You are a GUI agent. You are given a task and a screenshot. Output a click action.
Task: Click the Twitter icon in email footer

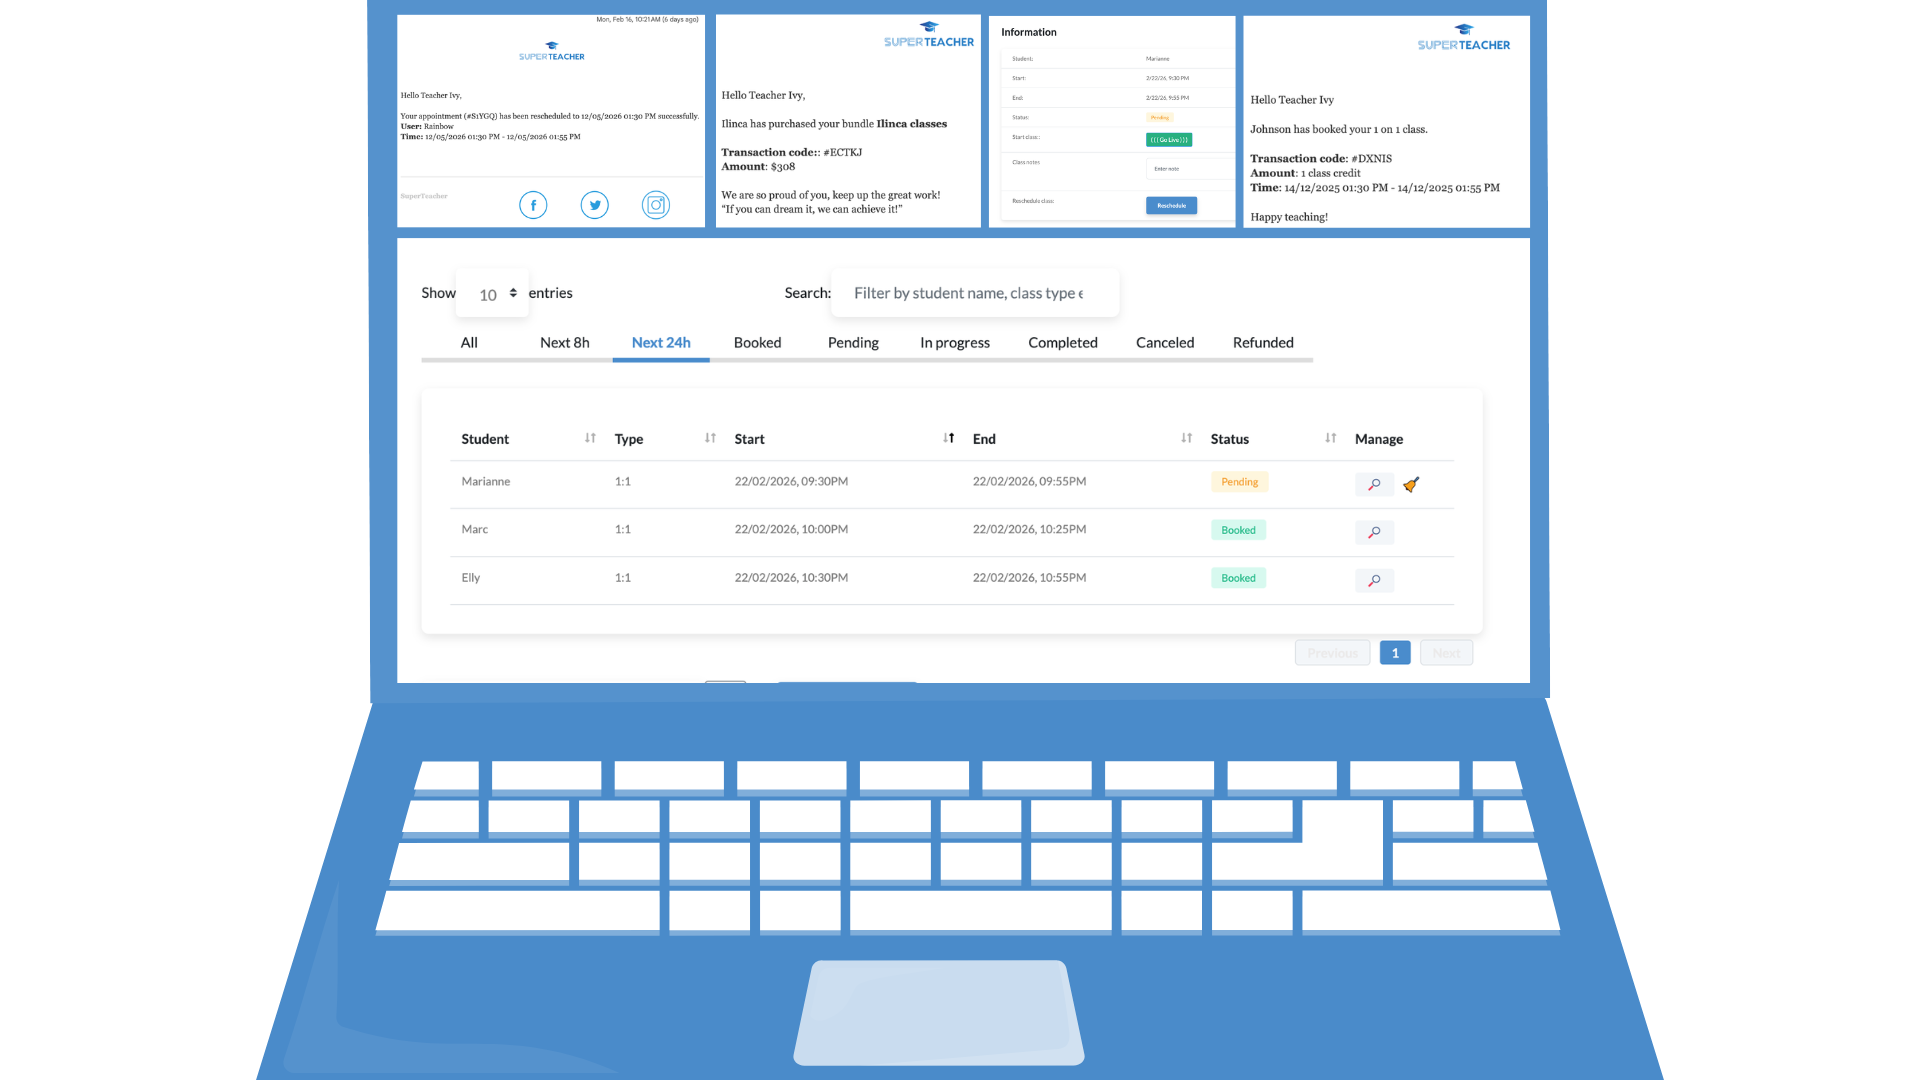pos(595,205)
